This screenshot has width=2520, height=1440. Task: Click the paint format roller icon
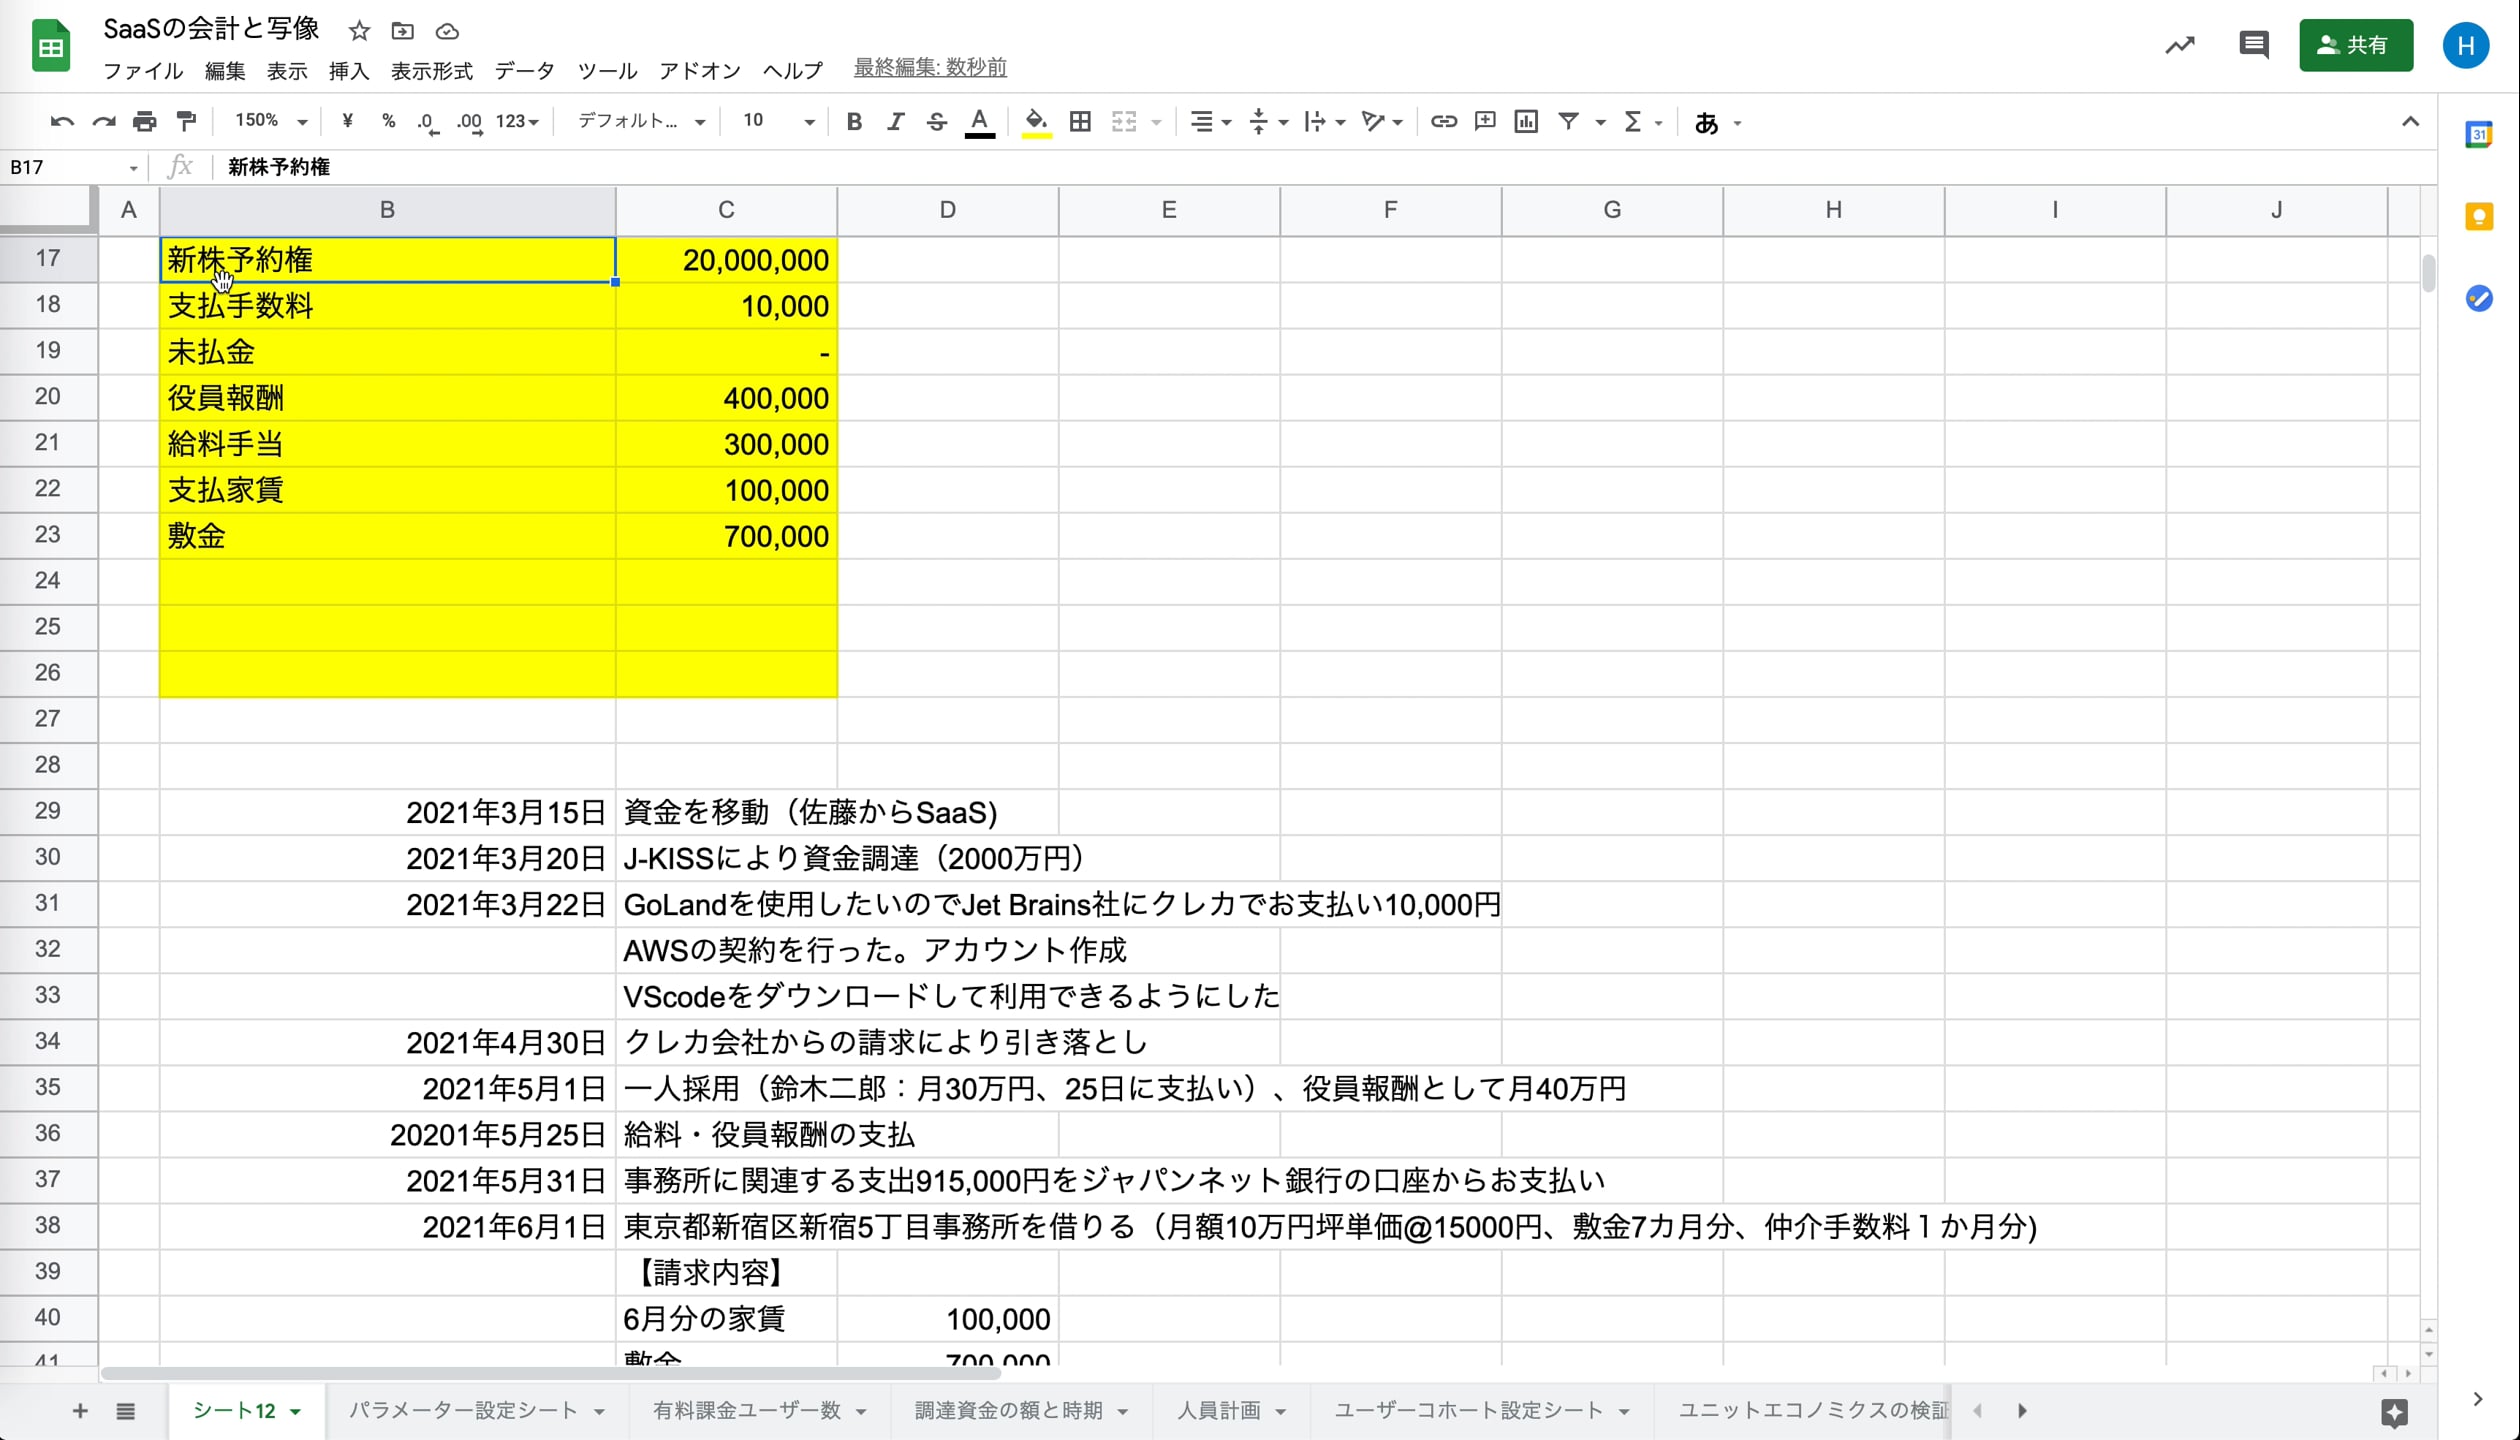click(x=186, y=122)
